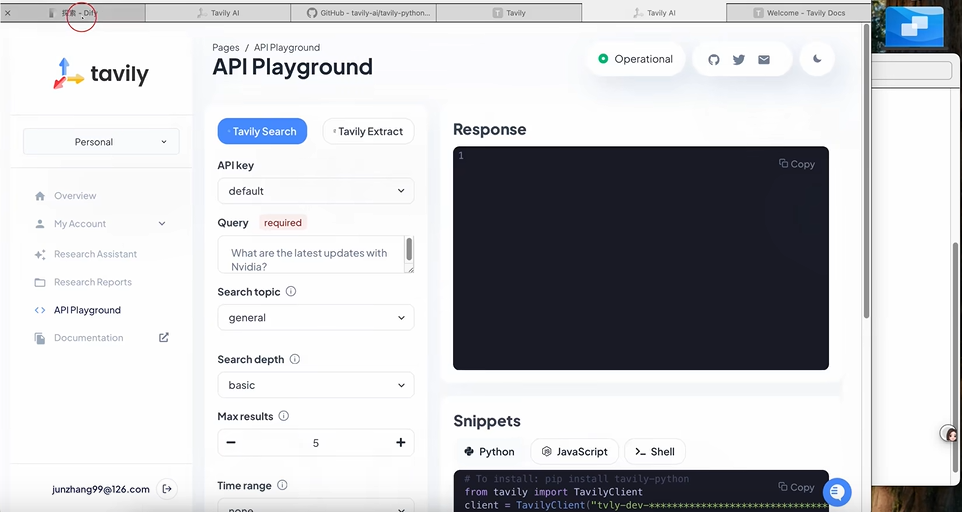Click the Max results number field
Viewport: 962px width, 512px height.
tap(316, 442)
